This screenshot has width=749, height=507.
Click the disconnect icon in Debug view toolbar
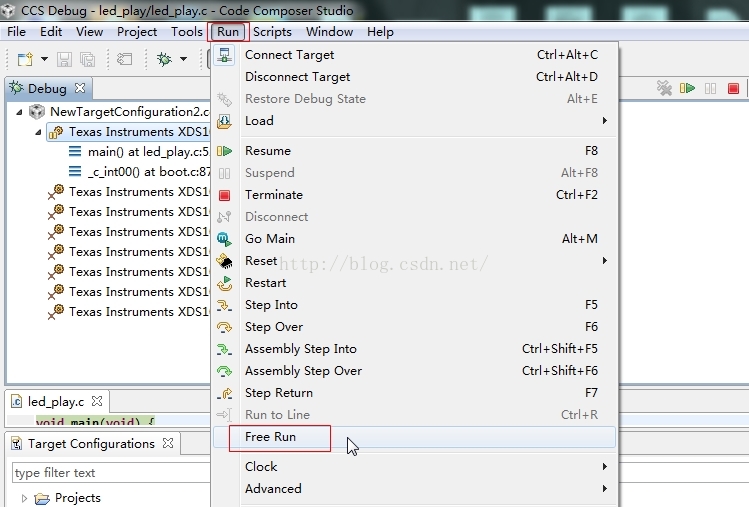[664, 88]
